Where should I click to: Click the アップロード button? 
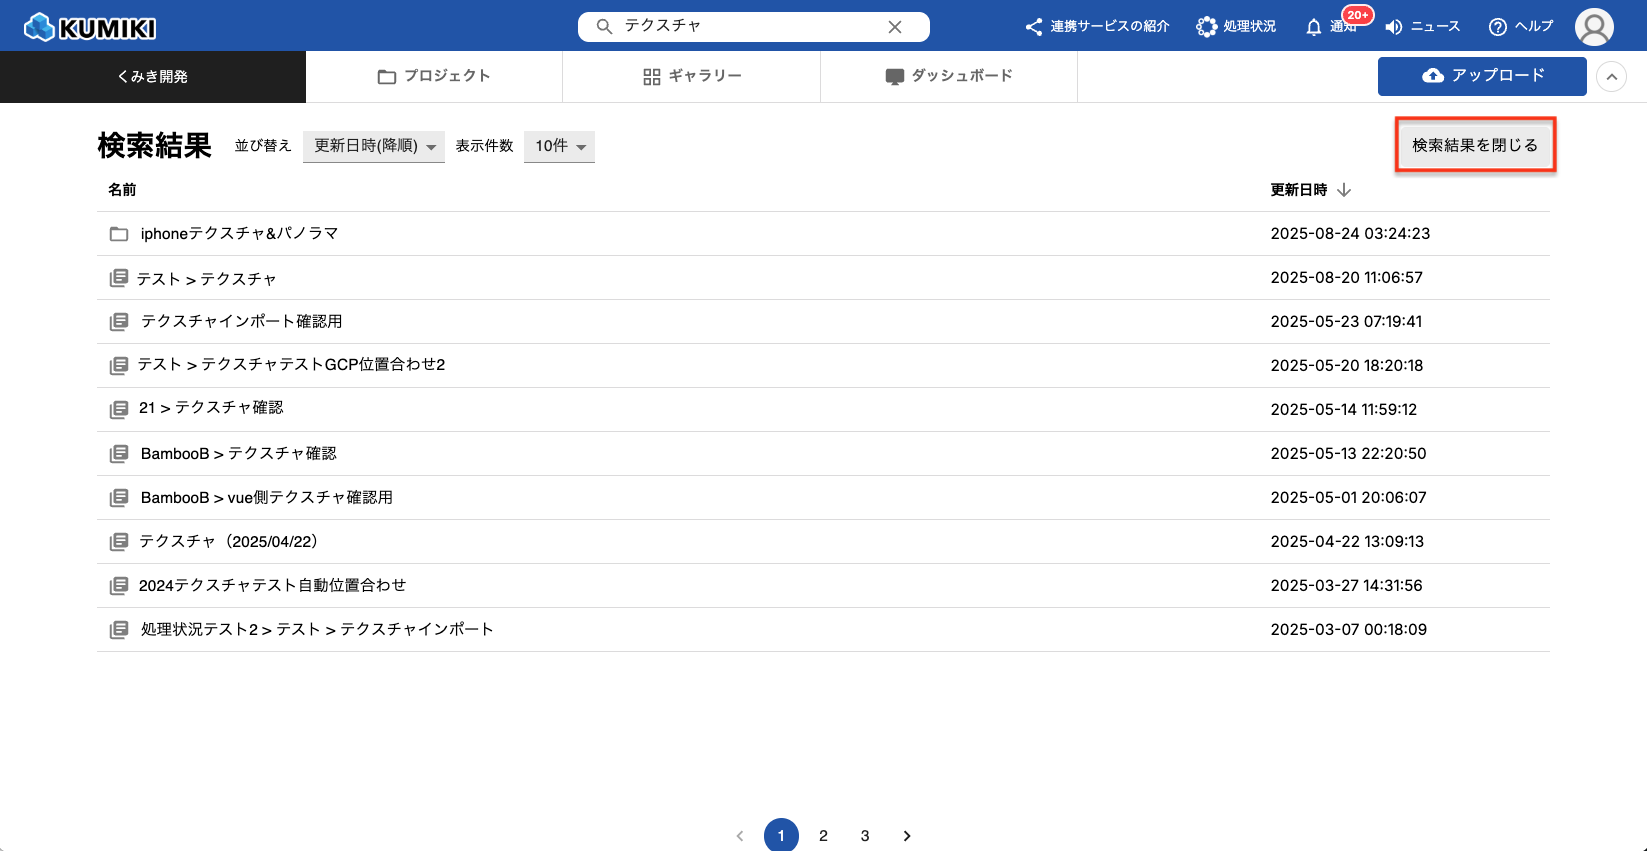pos(1482,76)
